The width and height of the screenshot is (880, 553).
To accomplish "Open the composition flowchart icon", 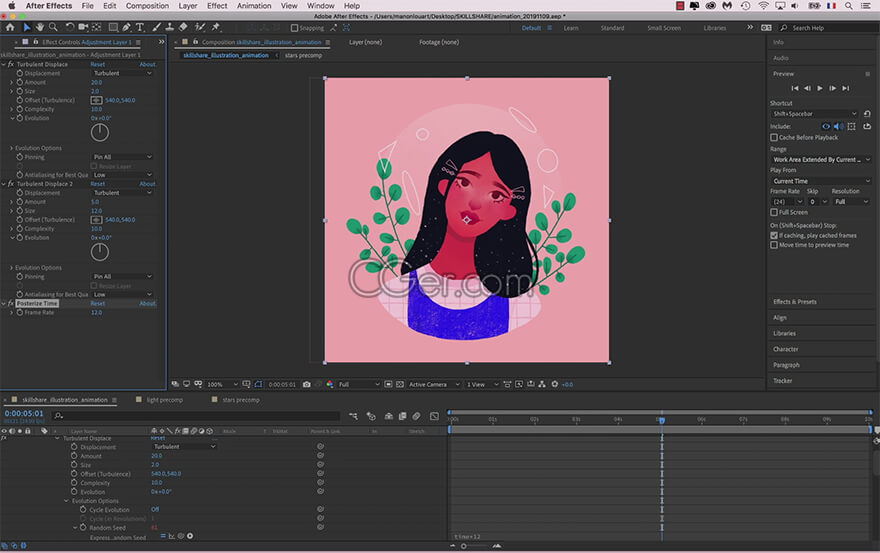I will click(542, 385).
